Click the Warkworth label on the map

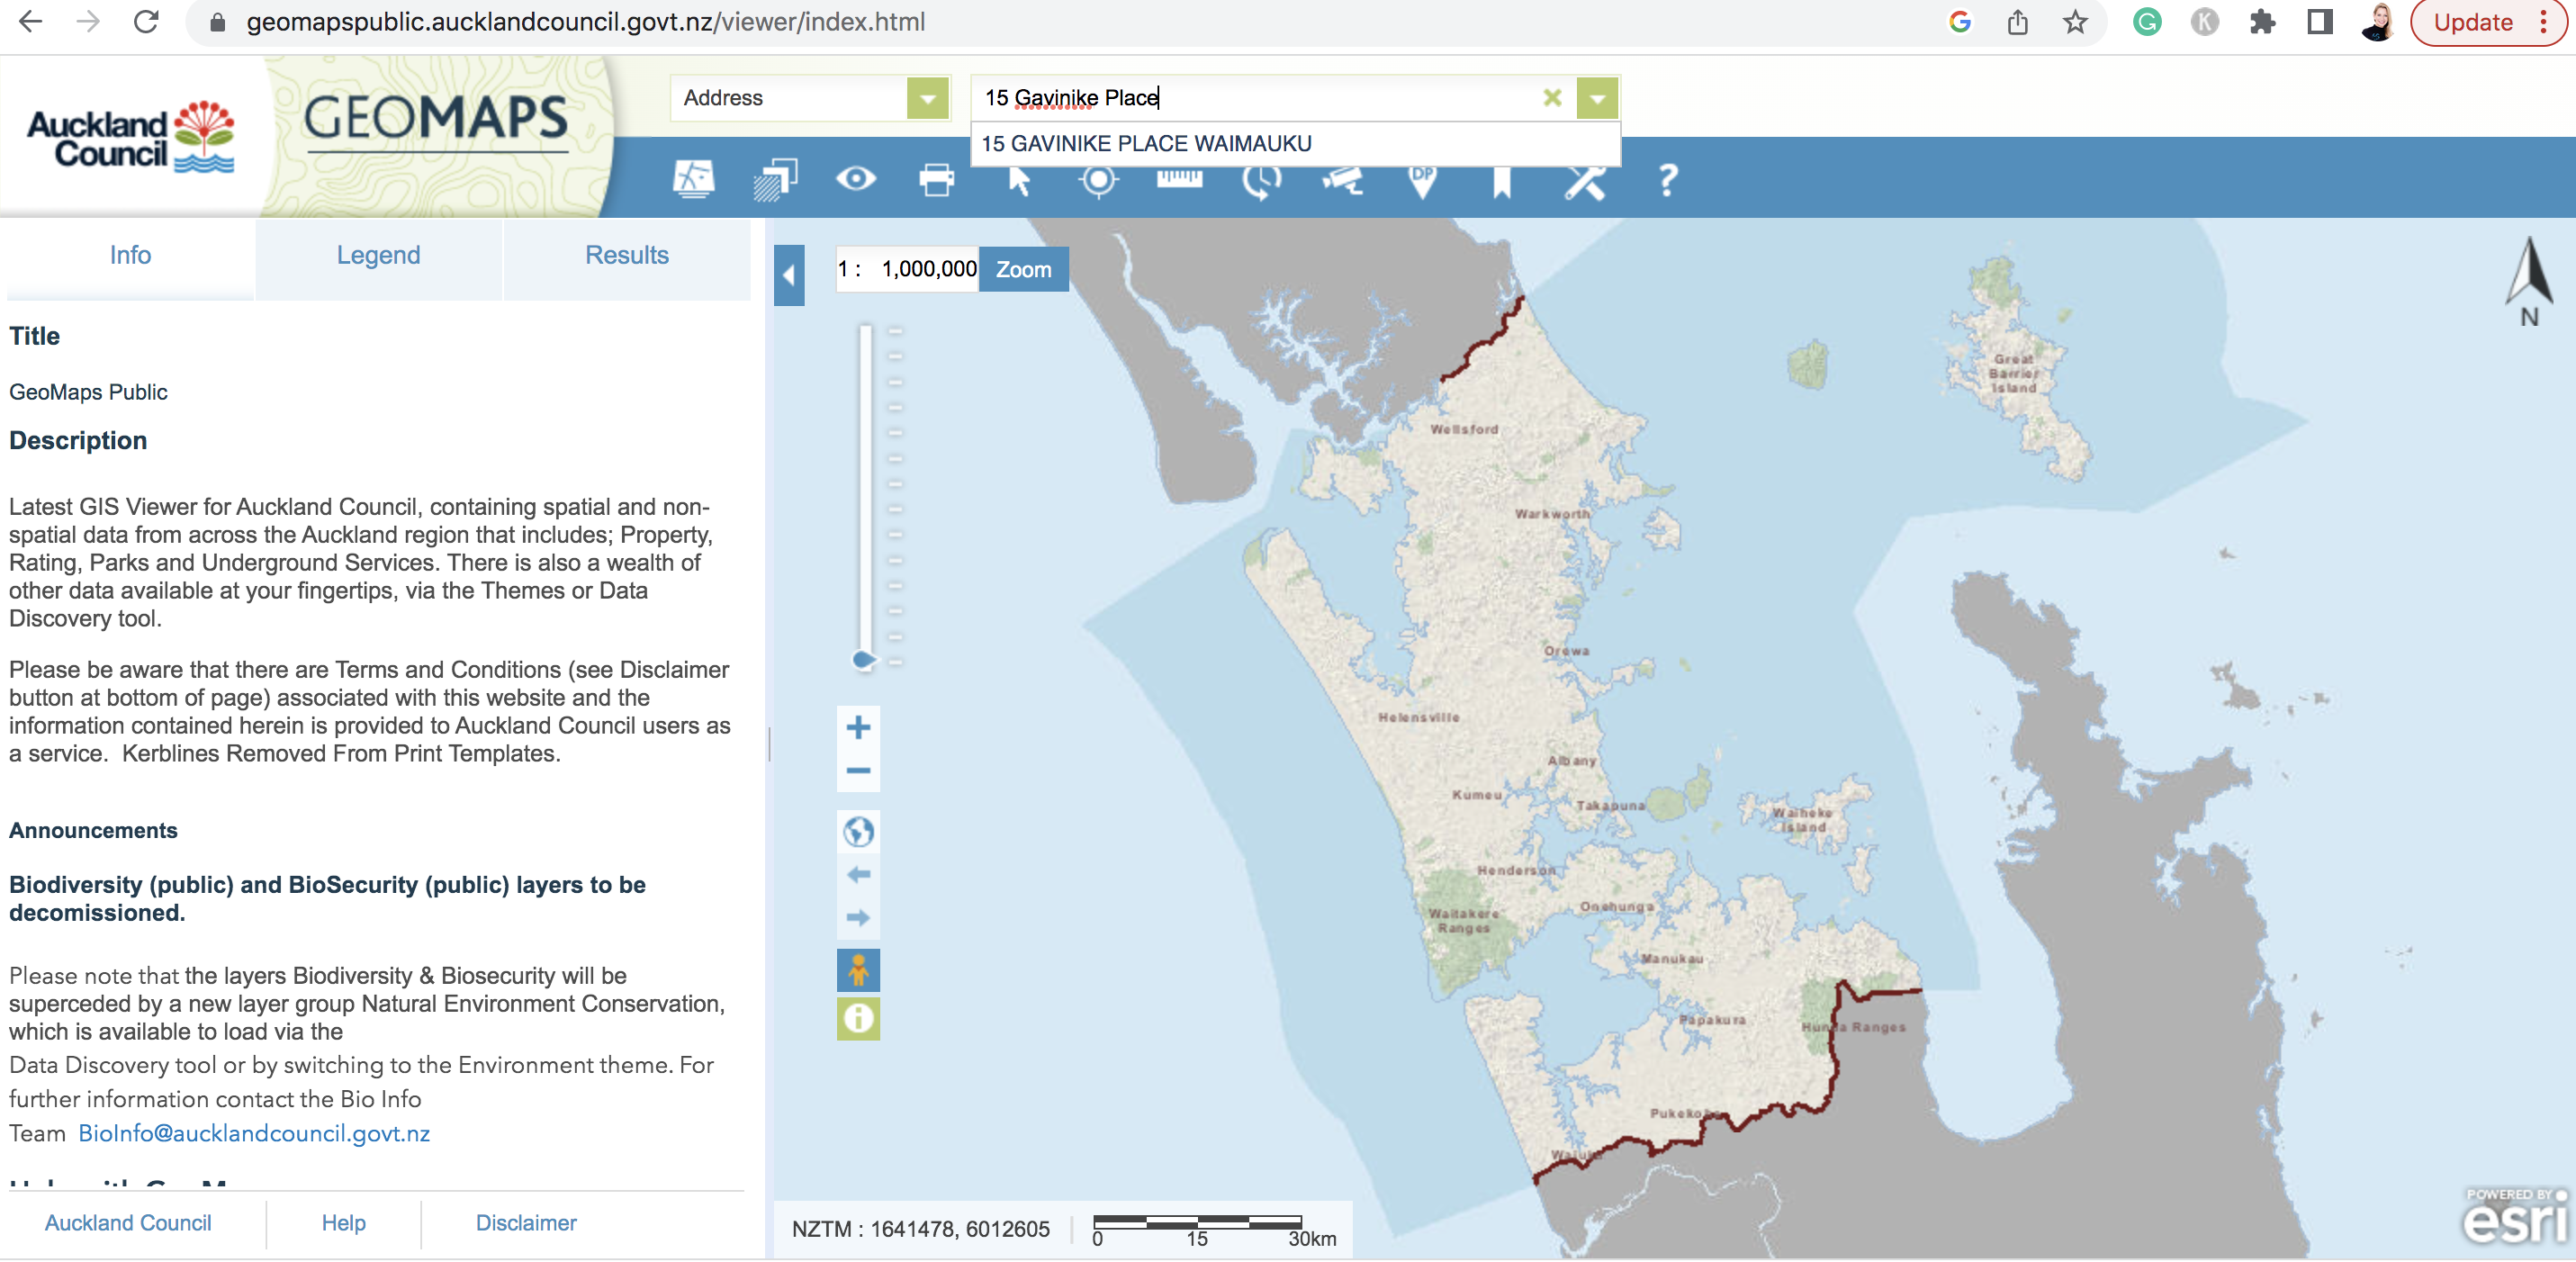click(x=1552, y=513)
